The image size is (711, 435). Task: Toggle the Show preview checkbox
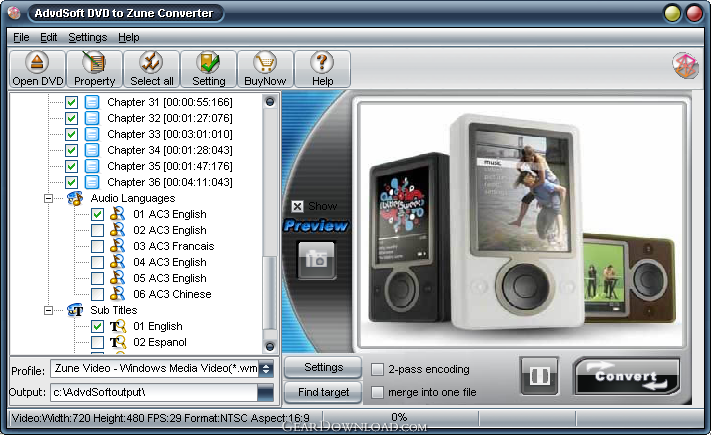297,207
